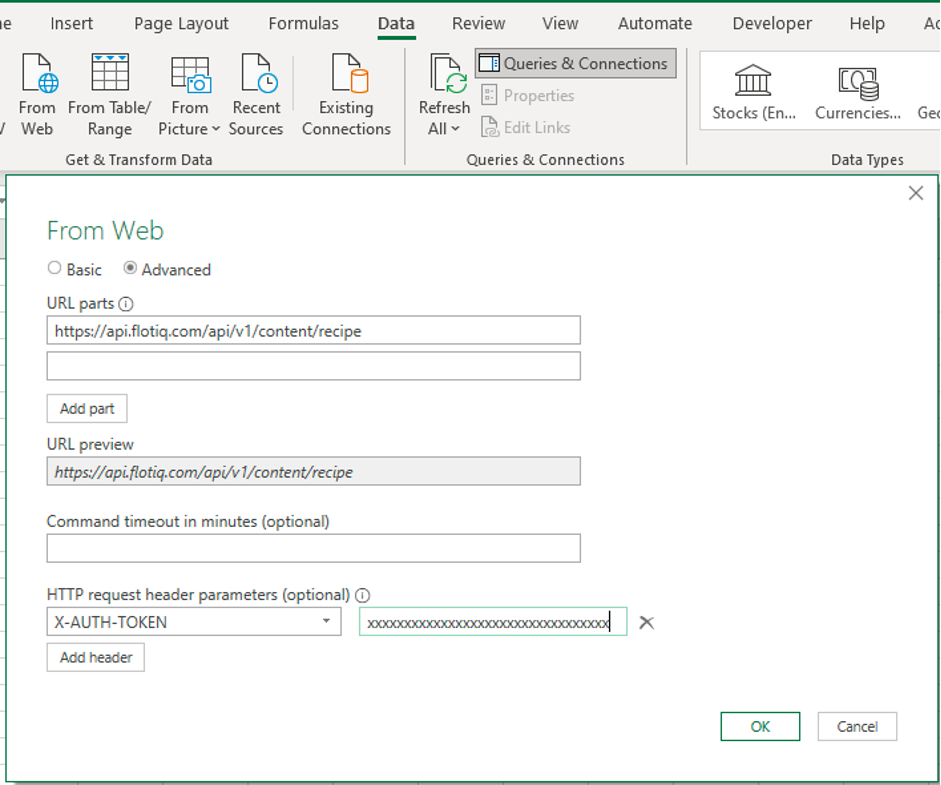
Task: Expand the X-AUTH-TOKEN header dropdown
Action: [326, 621]
